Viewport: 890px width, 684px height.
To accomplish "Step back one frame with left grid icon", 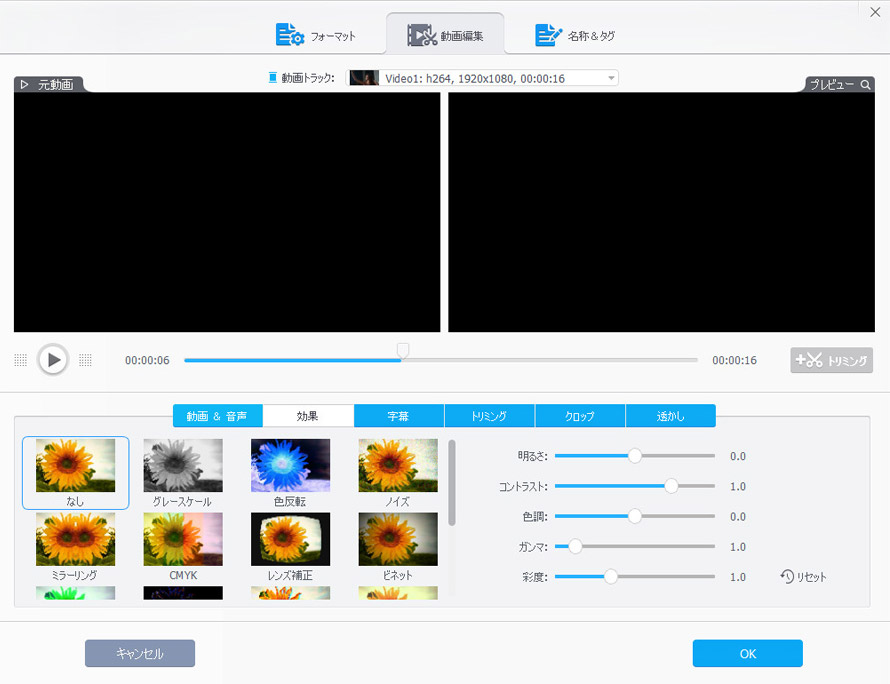I will coord(20,360).
